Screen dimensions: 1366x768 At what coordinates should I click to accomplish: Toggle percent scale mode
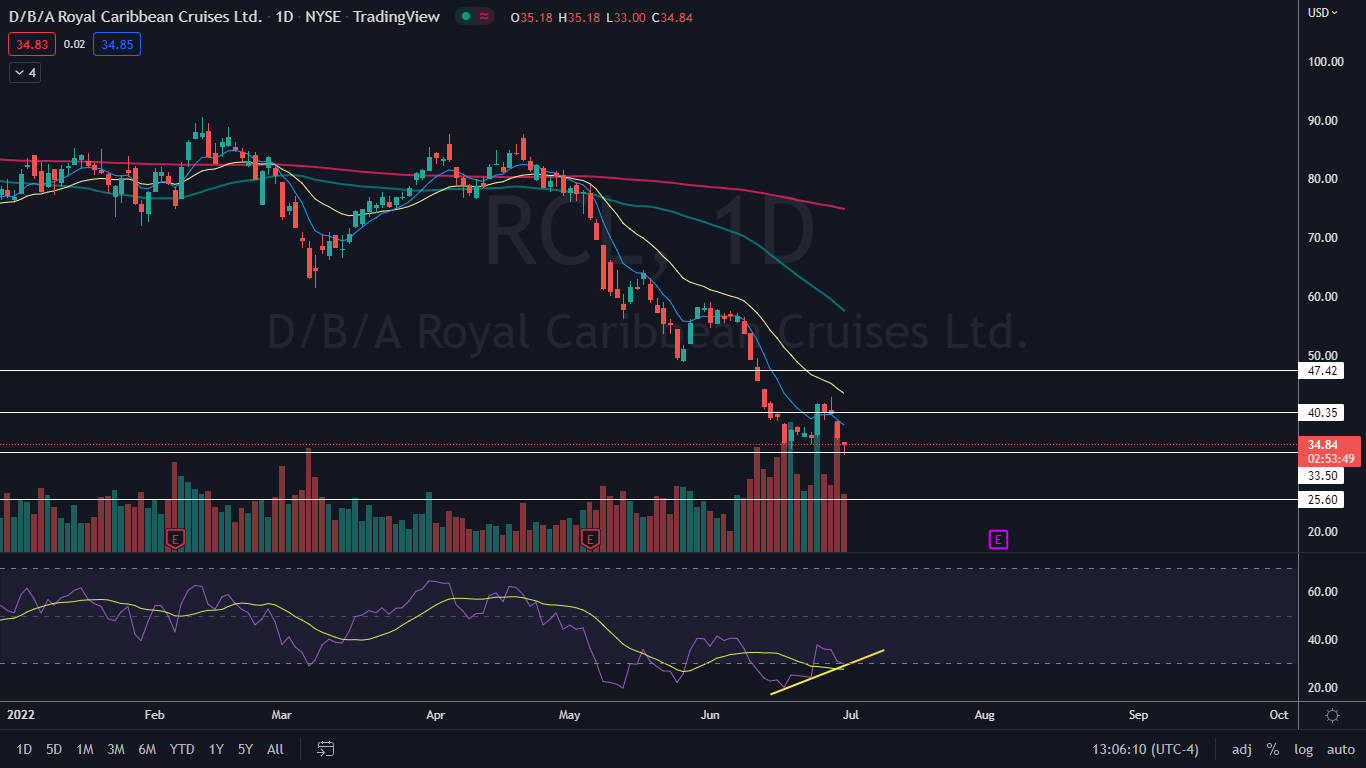tap(1273, 749)
